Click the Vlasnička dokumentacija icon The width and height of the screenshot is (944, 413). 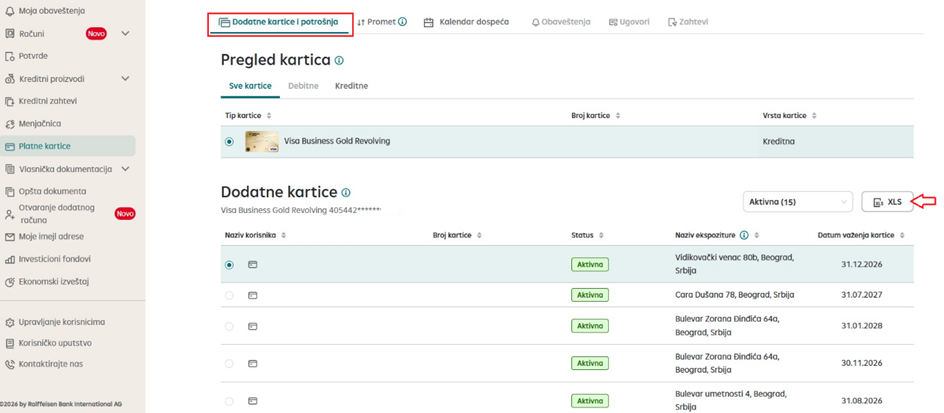click(x=9, y=169)
